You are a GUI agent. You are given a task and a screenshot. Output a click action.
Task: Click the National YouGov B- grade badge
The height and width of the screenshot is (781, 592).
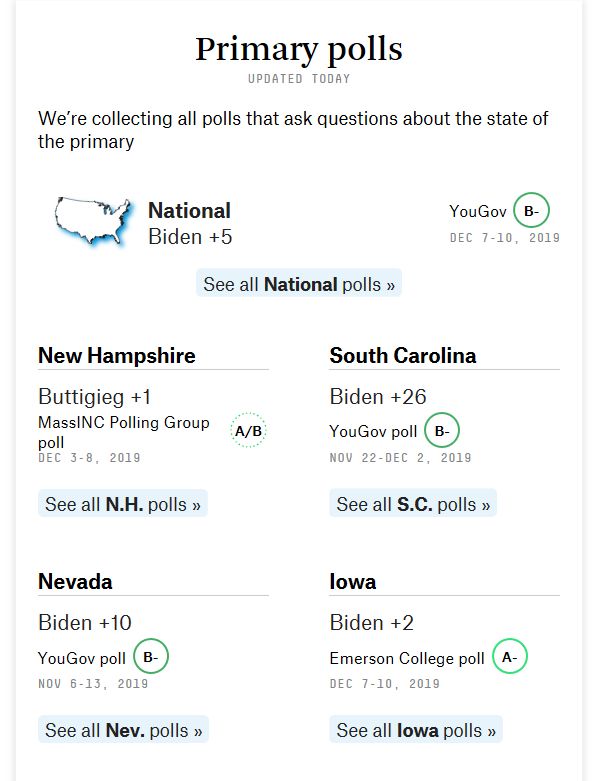pos(531,211)
